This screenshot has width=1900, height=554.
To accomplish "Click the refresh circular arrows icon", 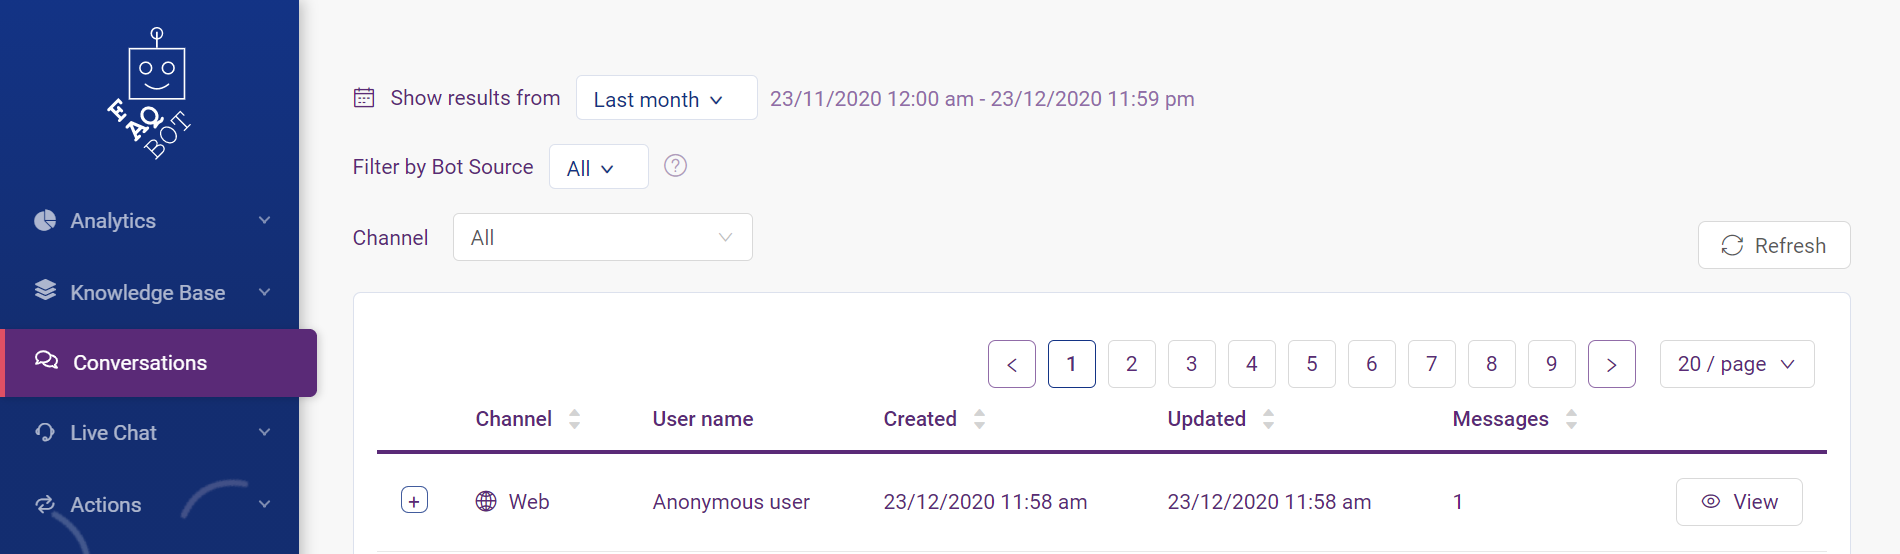I will (1732, 245).
